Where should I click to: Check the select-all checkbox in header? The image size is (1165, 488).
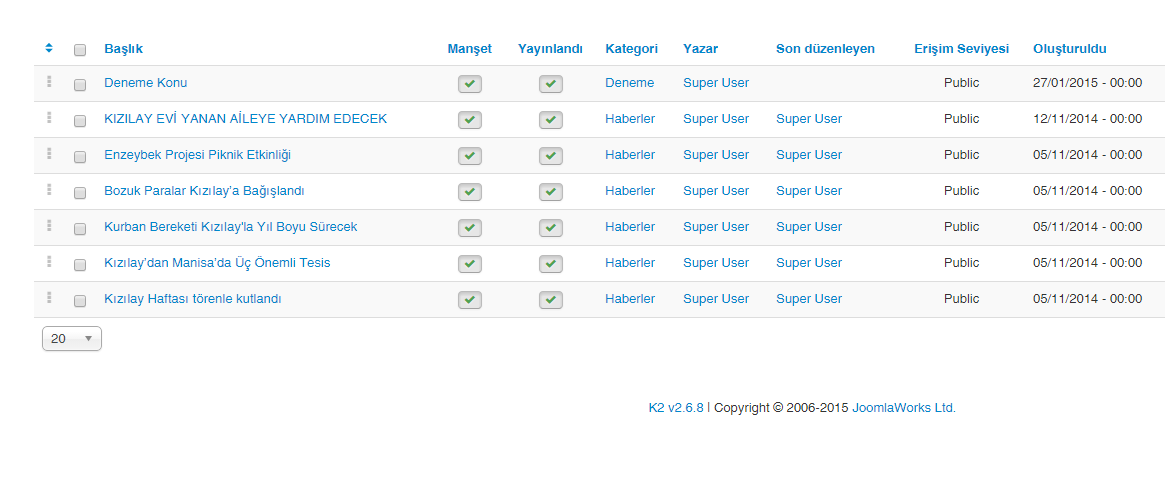pyautogui.click(x=80, y=50)
